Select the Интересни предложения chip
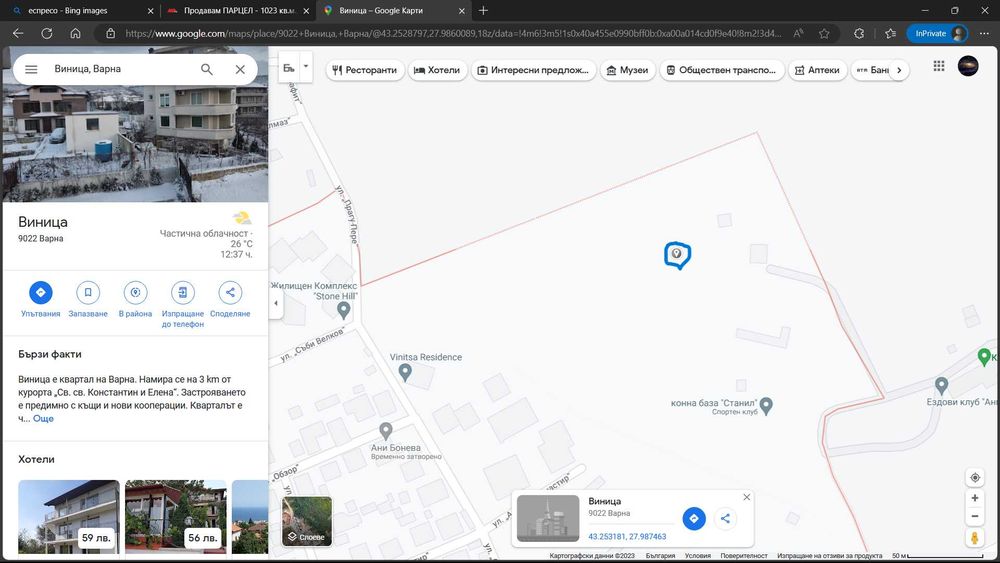 pos(533,70)
